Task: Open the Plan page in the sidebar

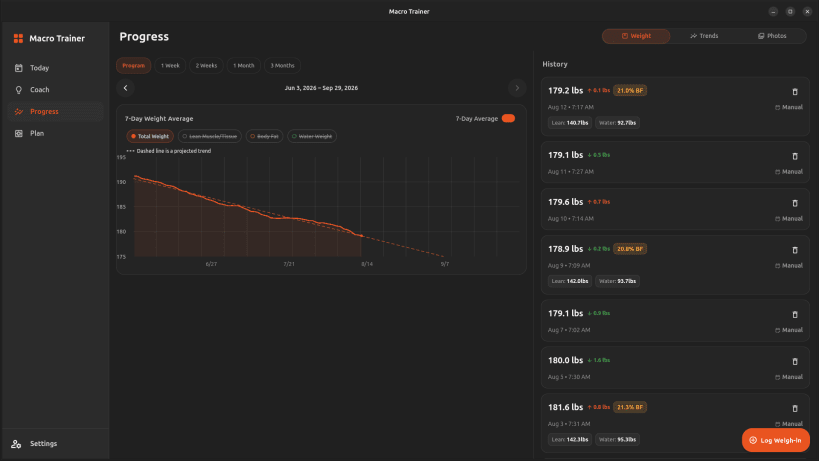Action: (x=55, y=134)
